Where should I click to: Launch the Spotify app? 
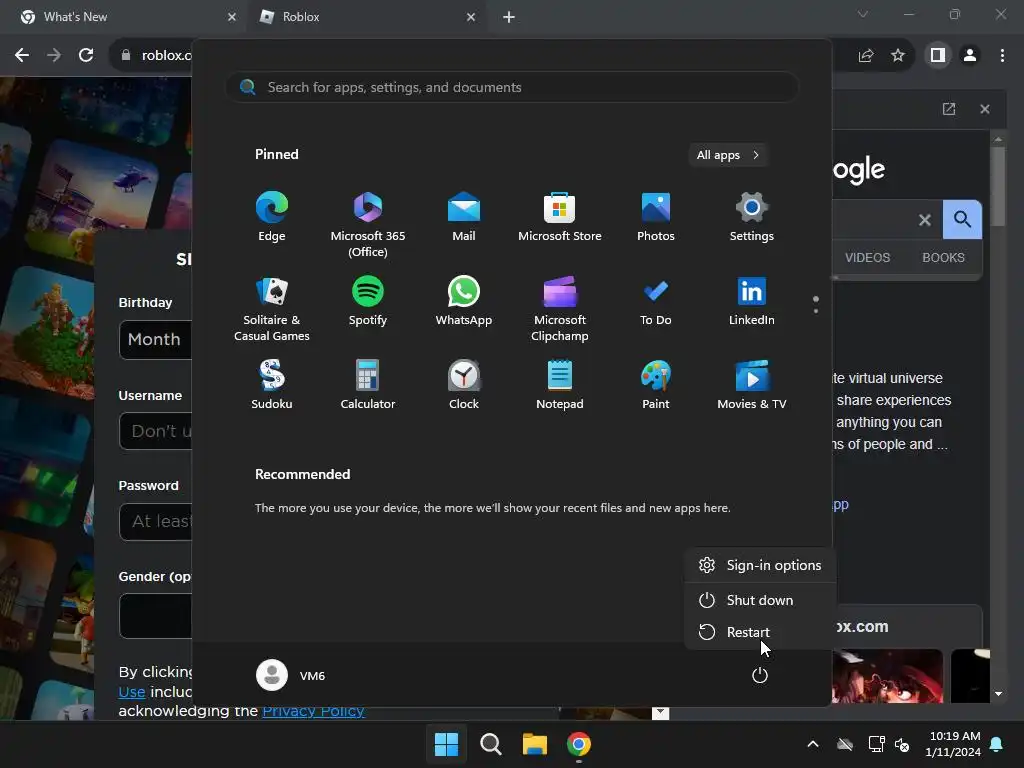(x=368, y=301)
